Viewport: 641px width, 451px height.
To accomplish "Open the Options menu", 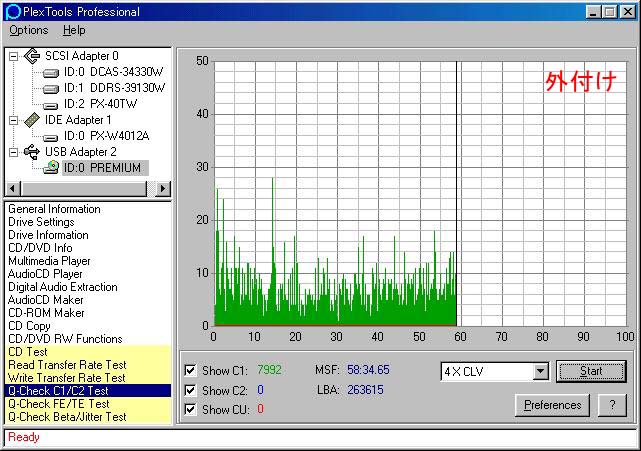I will [x=29, y=30].
